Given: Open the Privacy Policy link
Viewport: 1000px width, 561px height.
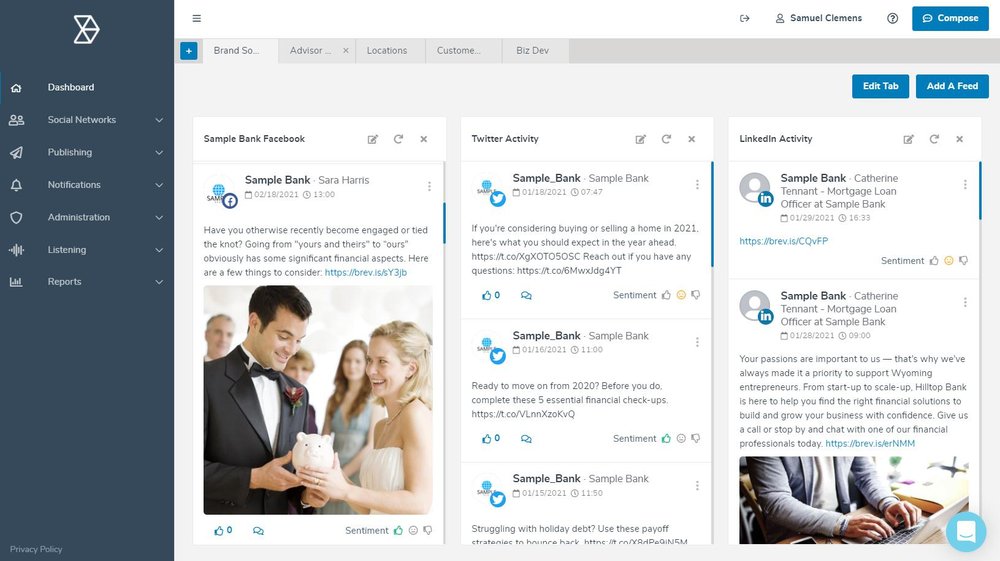Looking at the screenshot, I should (x=36, y=549).
